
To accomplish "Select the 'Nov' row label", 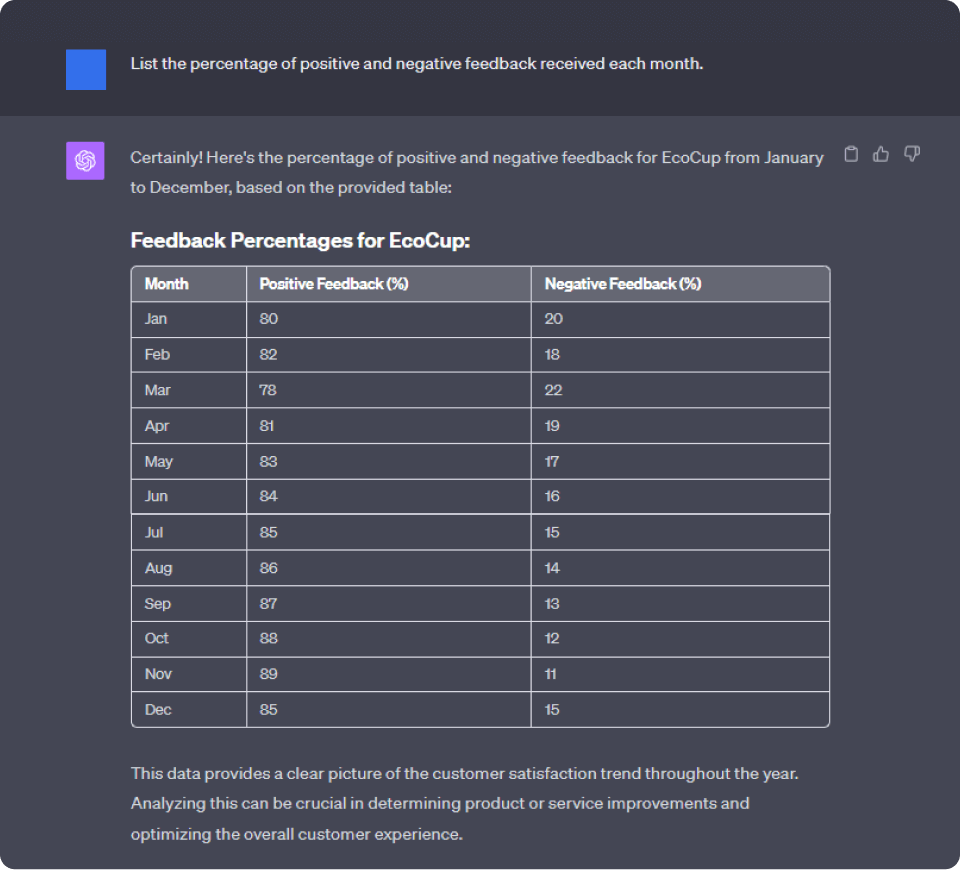I will 158,674.
